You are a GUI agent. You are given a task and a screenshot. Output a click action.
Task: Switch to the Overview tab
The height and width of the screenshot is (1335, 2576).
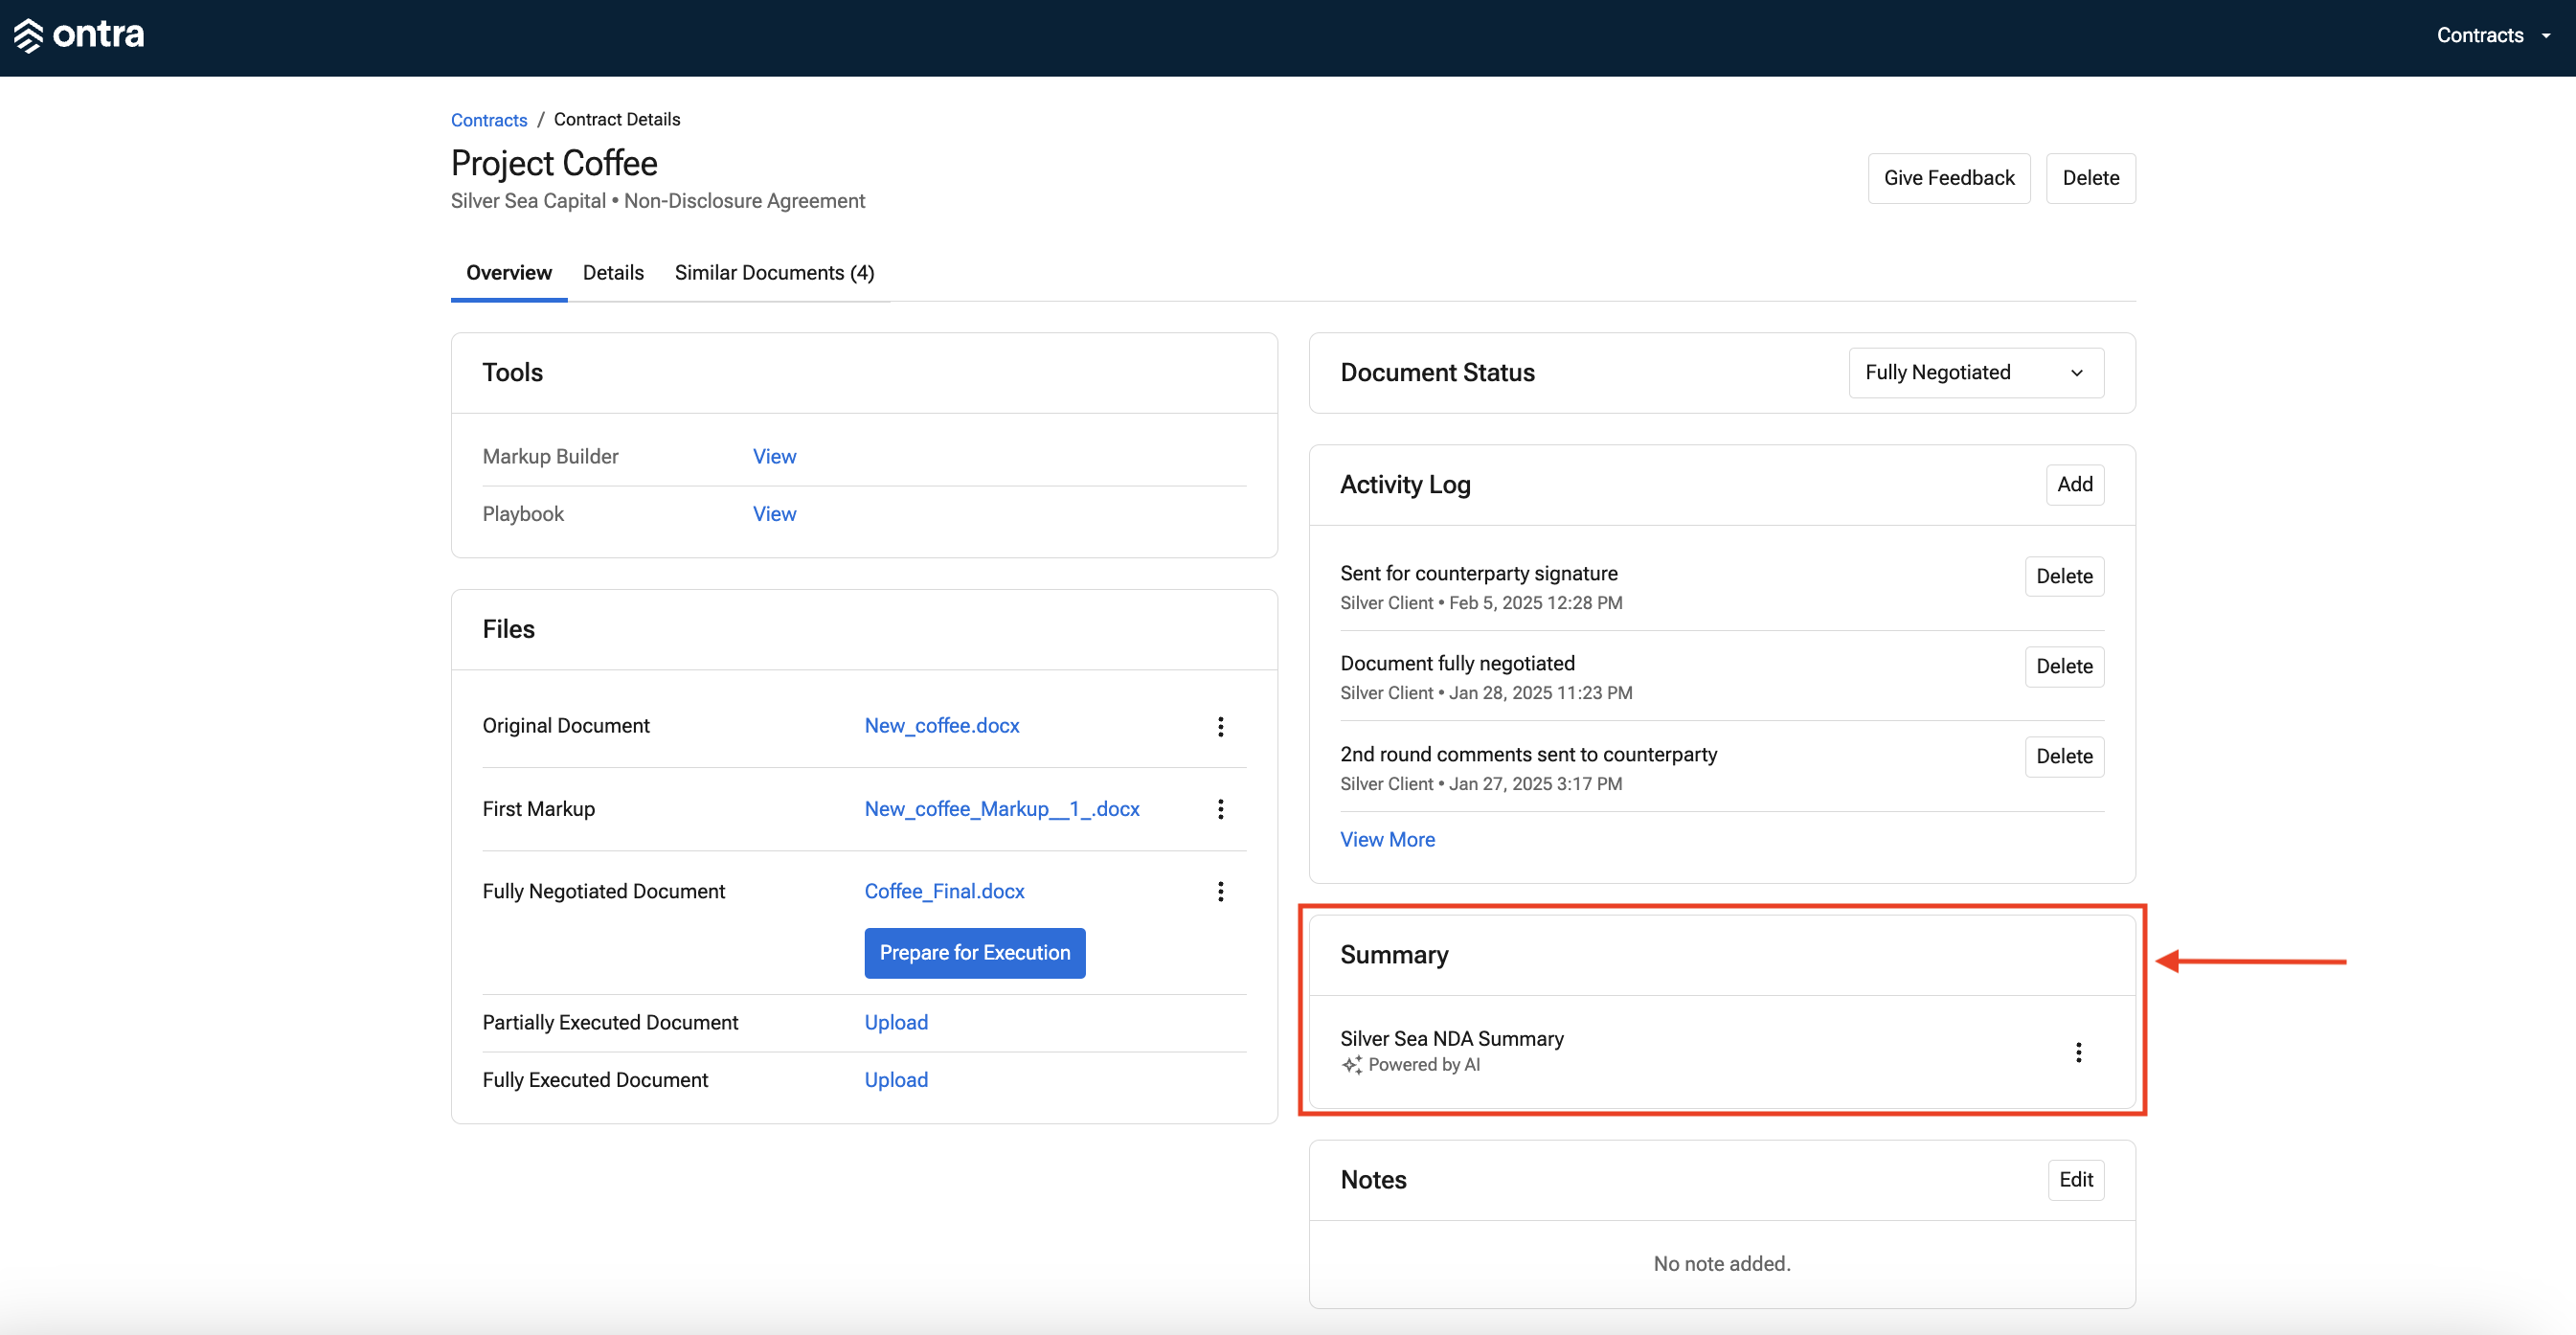tap(508, 273)
